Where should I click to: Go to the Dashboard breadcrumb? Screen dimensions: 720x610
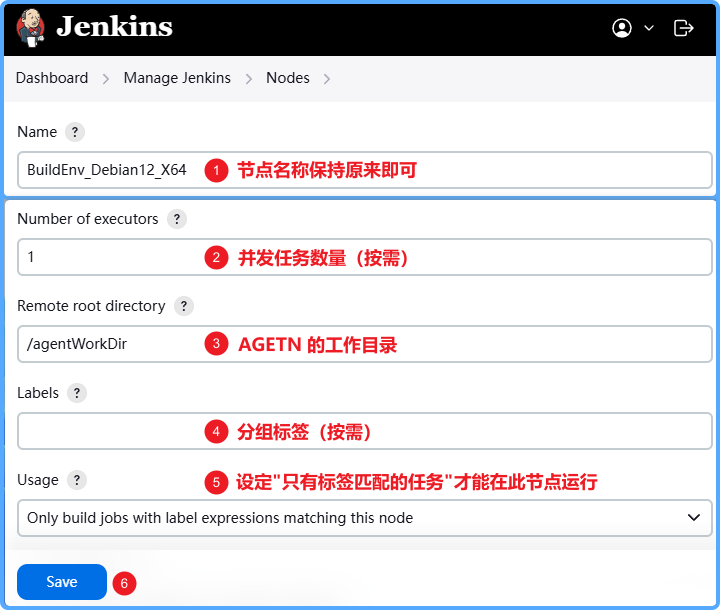tap(52, 78)
